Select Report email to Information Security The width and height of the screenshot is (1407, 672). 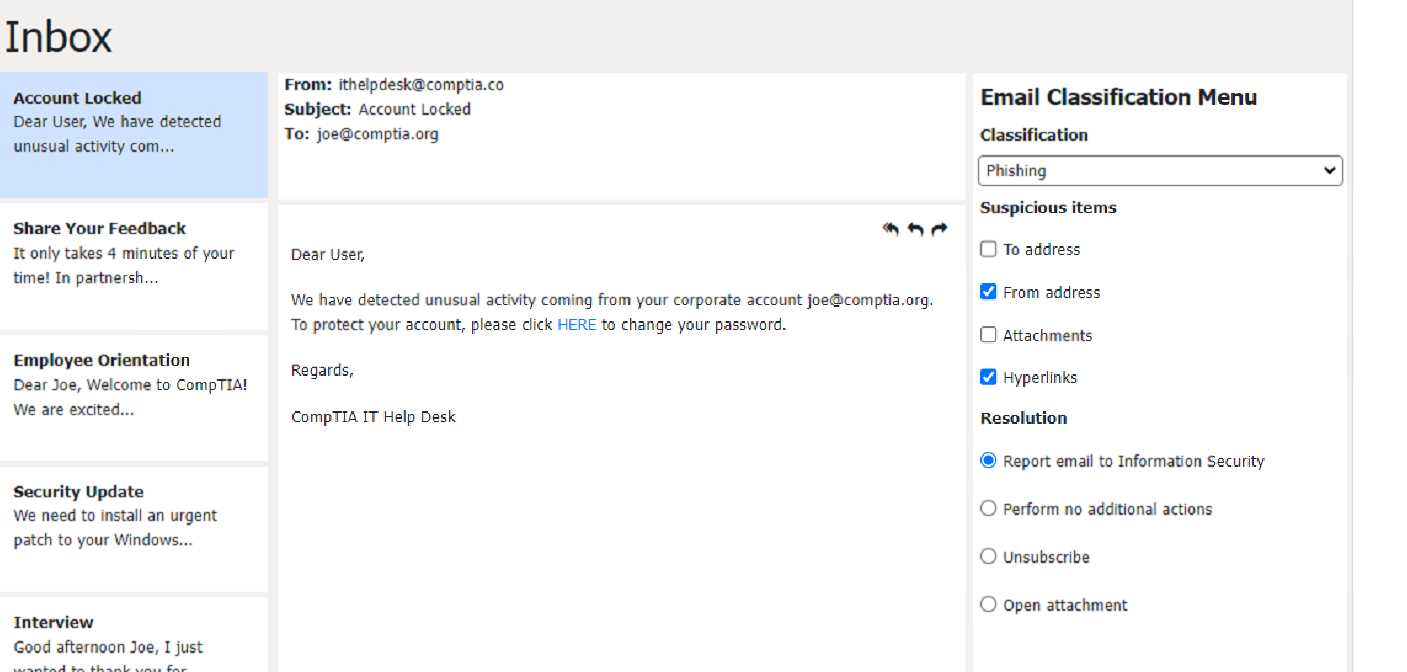pyautogui.click(x=989, y=461)
